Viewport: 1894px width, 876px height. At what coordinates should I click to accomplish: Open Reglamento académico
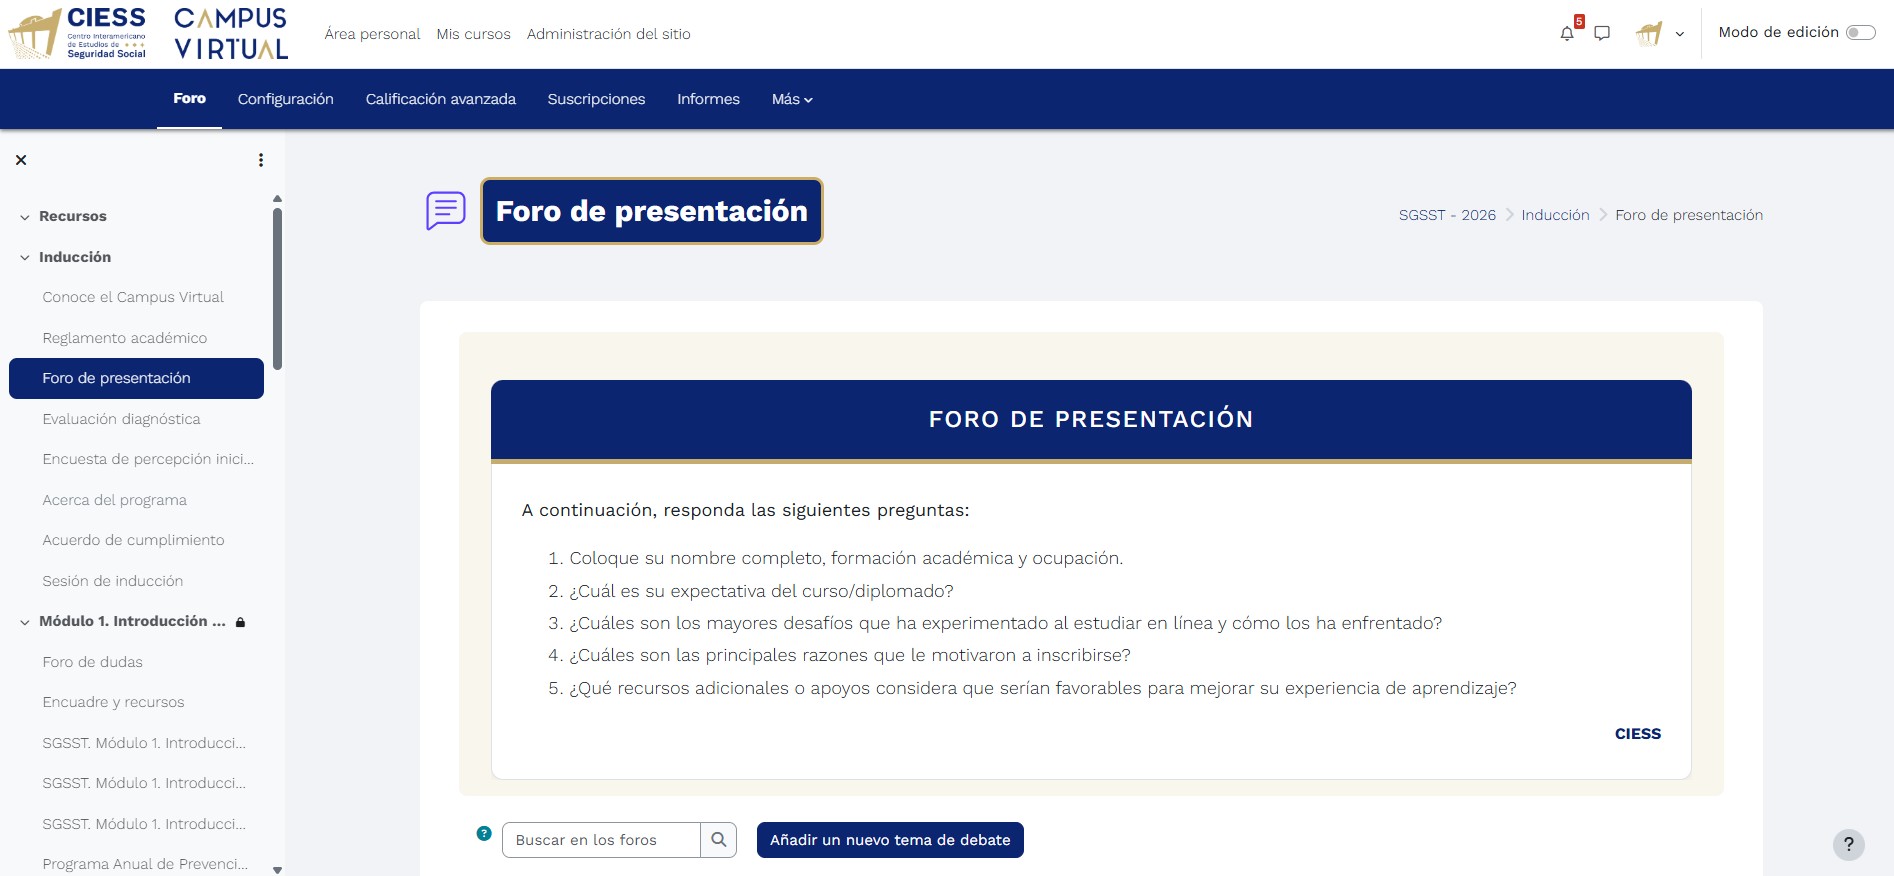point(125,338)
